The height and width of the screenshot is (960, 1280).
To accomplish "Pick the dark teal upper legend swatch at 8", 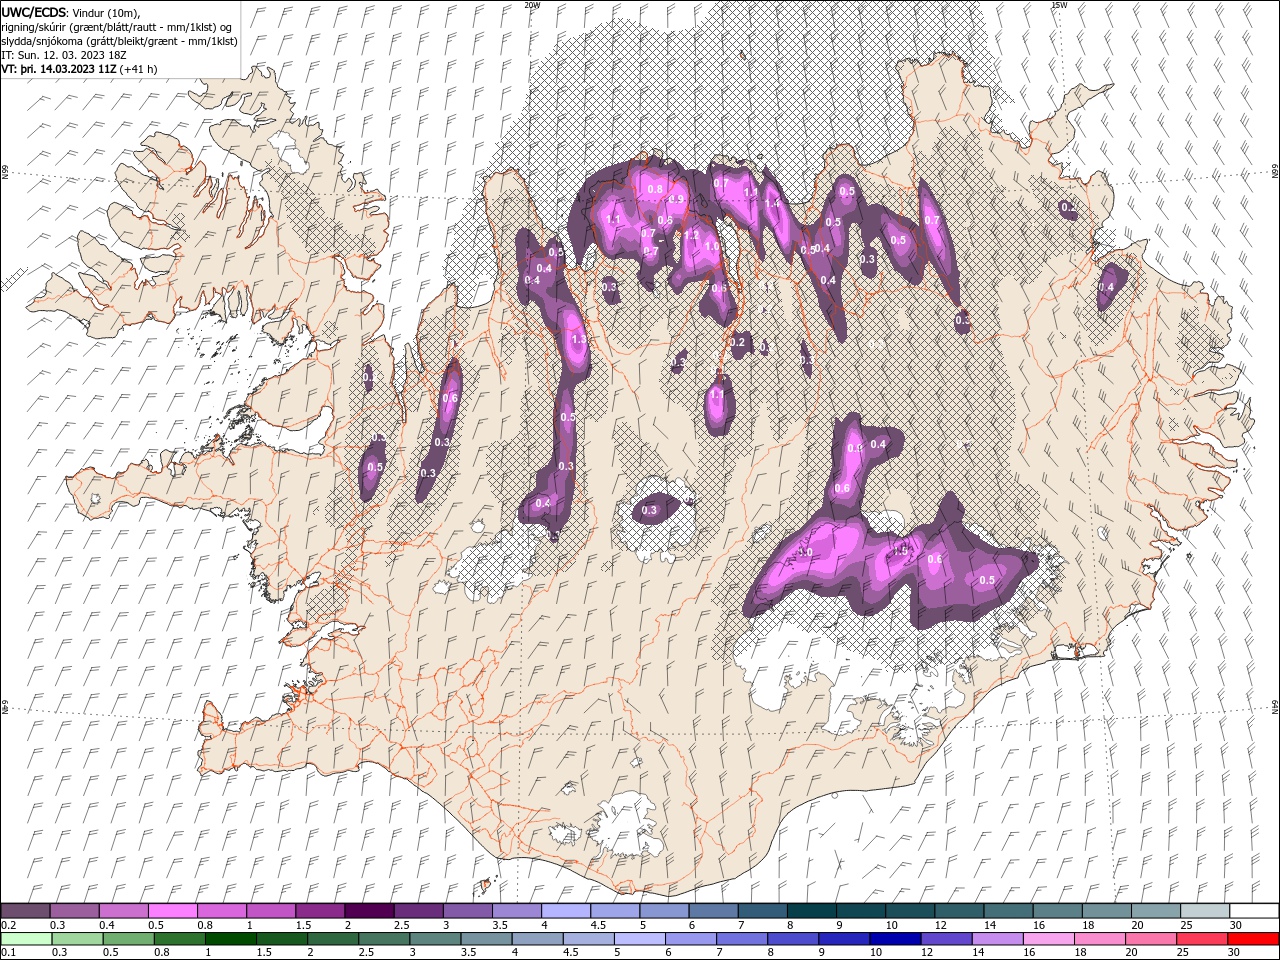I will [811, 911].
